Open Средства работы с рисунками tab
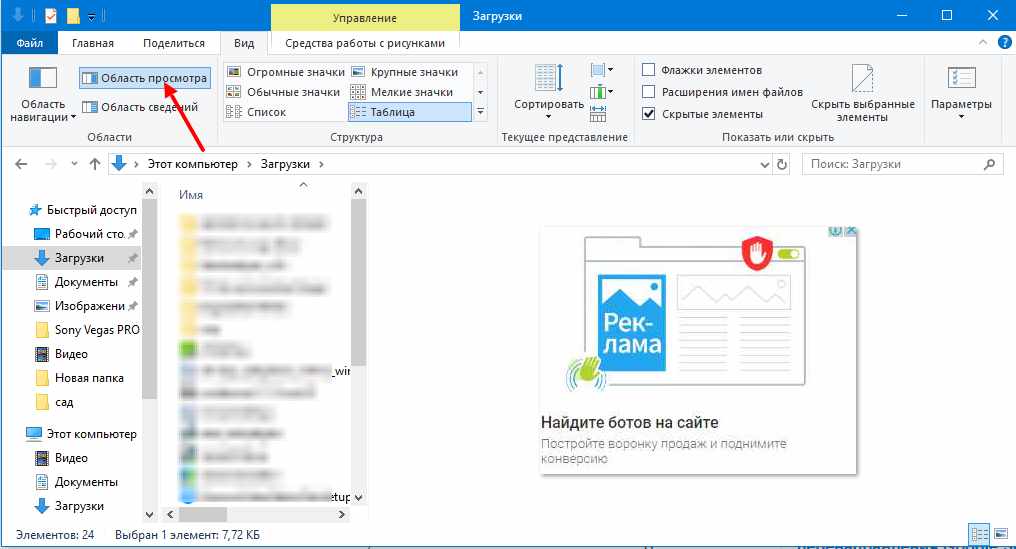 (365, 43)
